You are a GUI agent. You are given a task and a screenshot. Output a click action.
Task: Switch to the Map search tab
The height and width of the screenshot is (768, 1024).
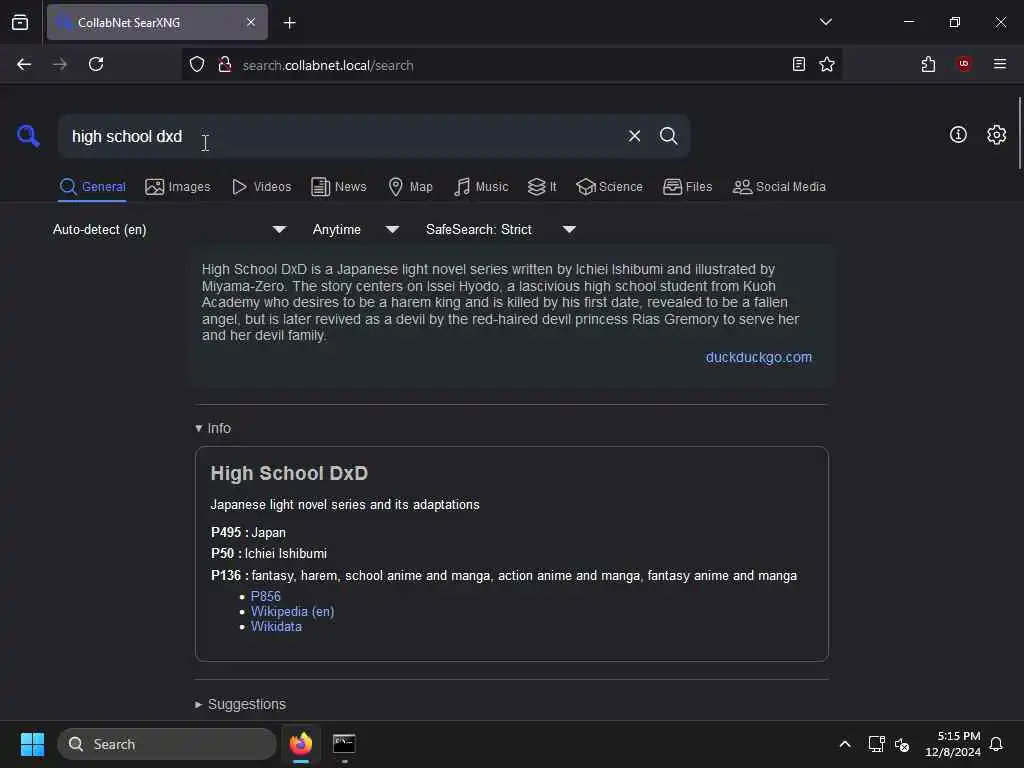(411, 187)
